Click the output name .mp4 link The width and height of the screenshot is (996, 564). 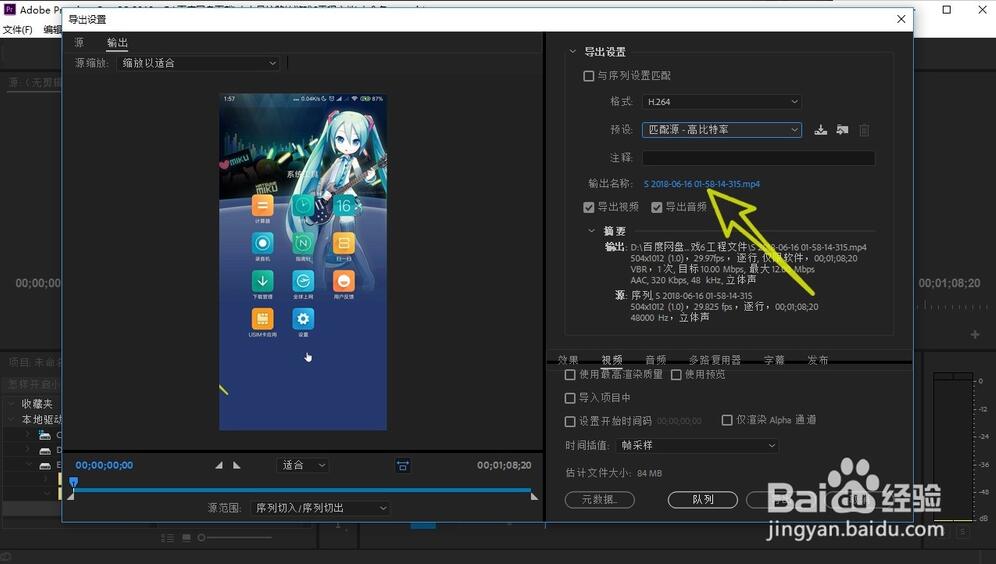coord(701,184)
